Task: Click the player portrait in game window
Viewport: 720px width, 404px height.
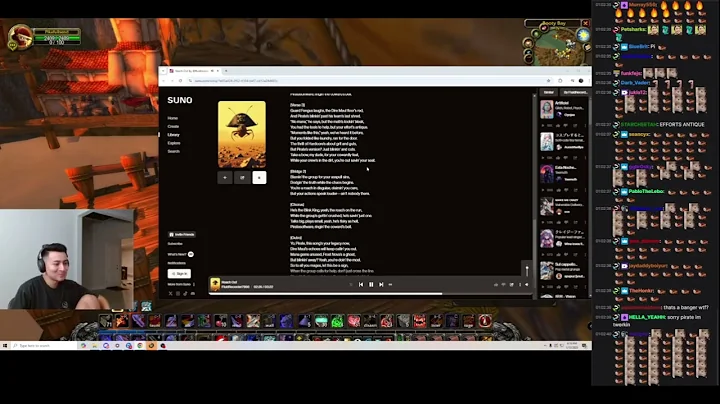Action: 20,37
